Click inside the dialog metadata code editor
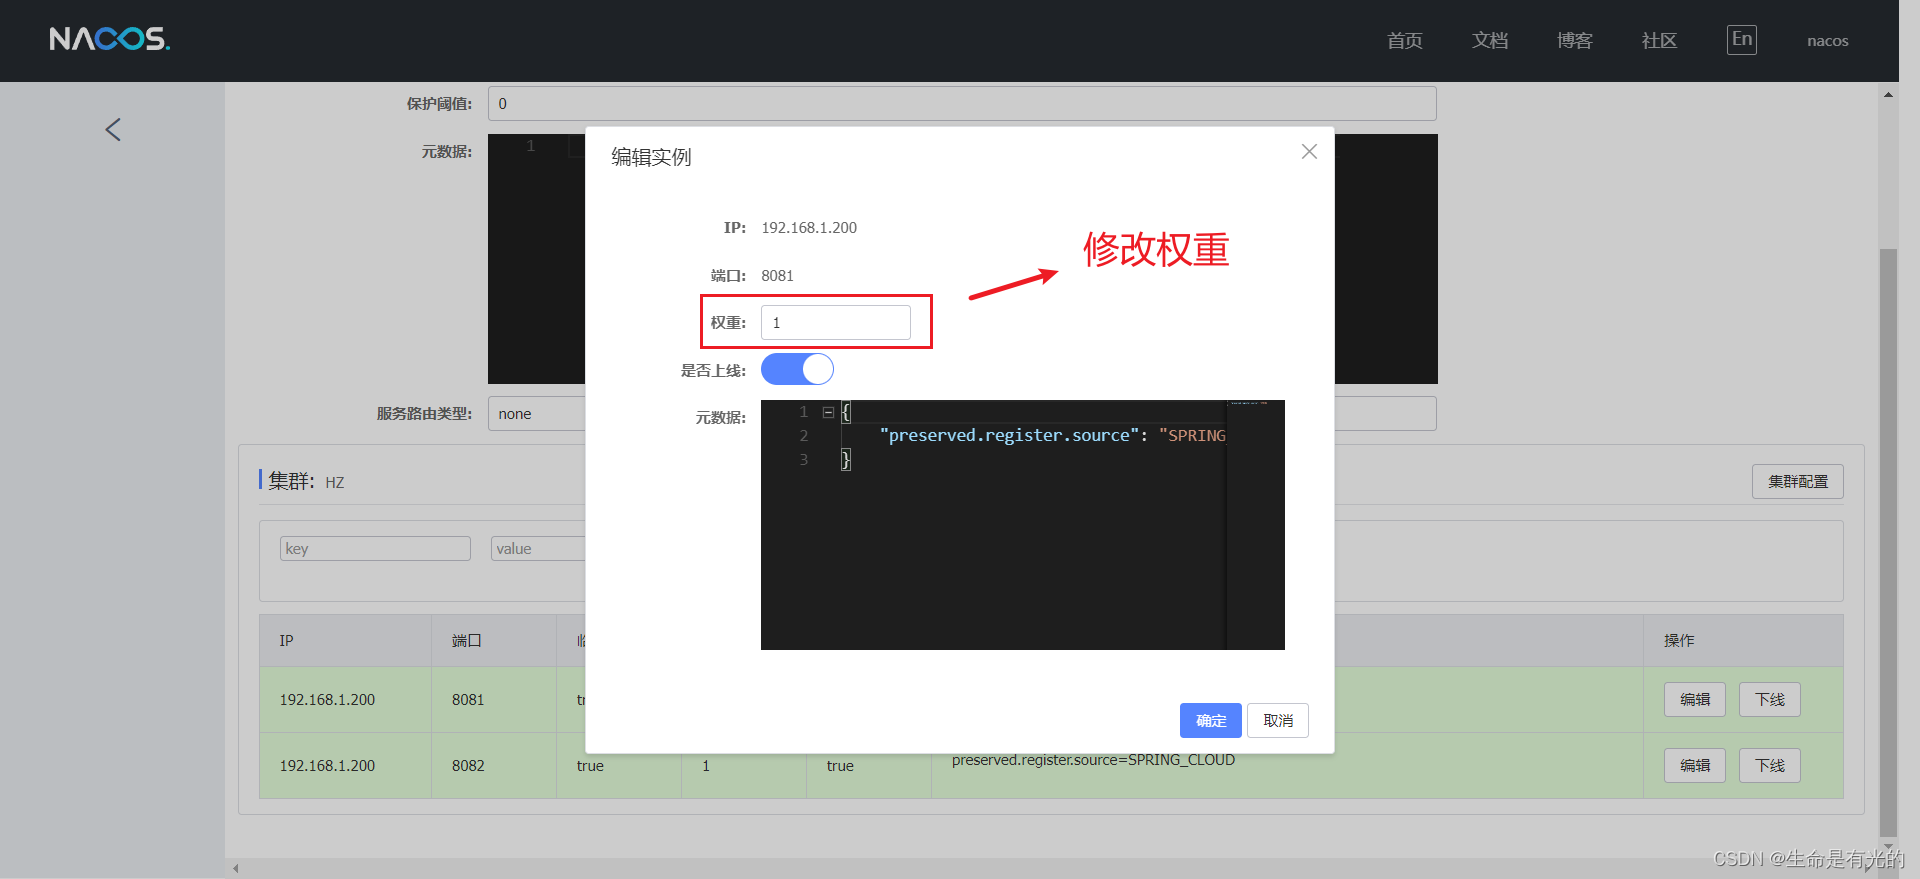Screen dimensions: 1920x879 coord(1022,525)
